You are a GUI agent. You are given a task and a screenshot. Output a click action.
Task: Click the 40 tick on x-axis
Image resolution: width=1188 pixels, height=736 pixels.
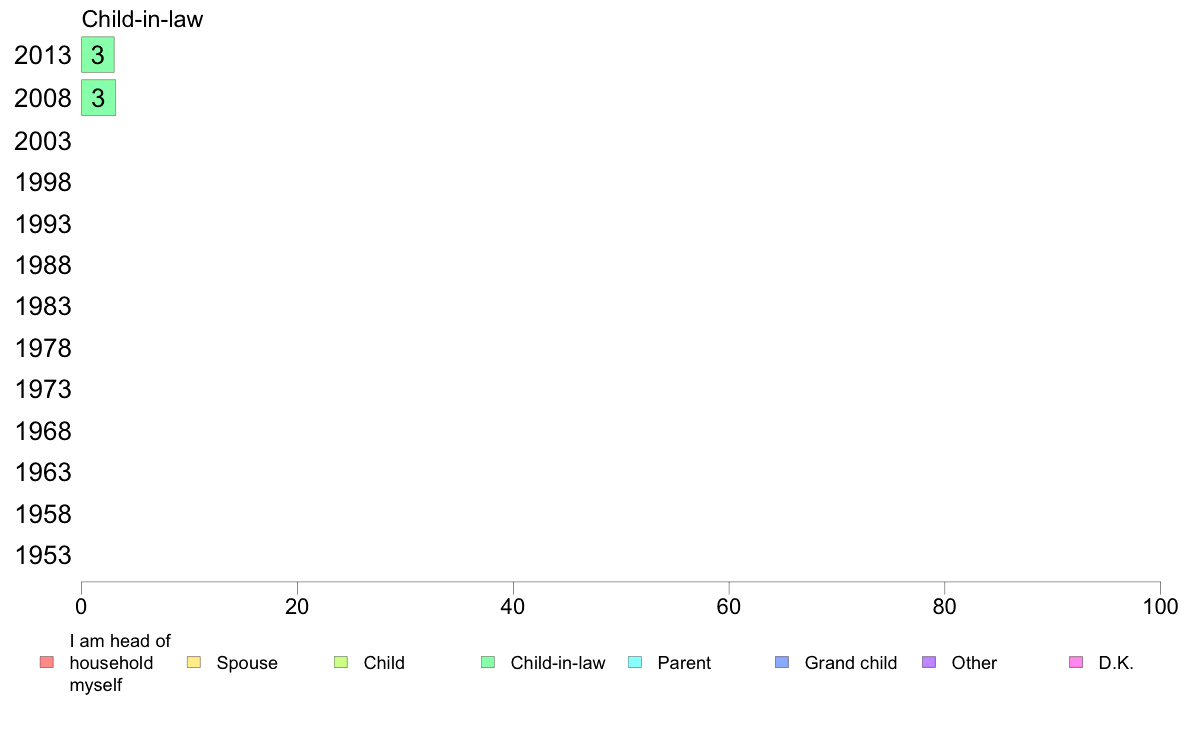(513, 607)
